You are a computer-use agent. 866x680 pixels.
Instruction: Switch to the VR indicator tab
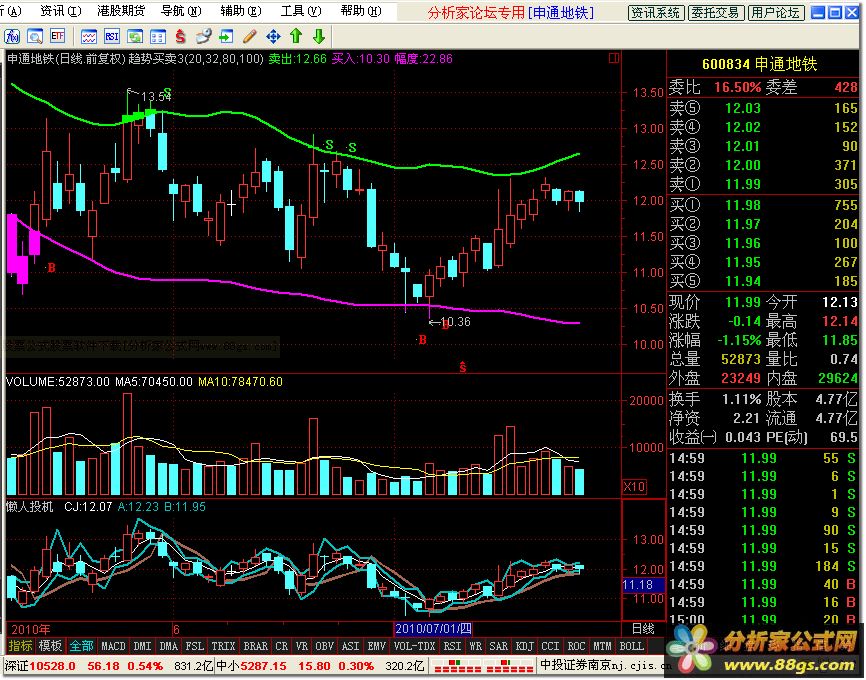click(x=302, y=646)
